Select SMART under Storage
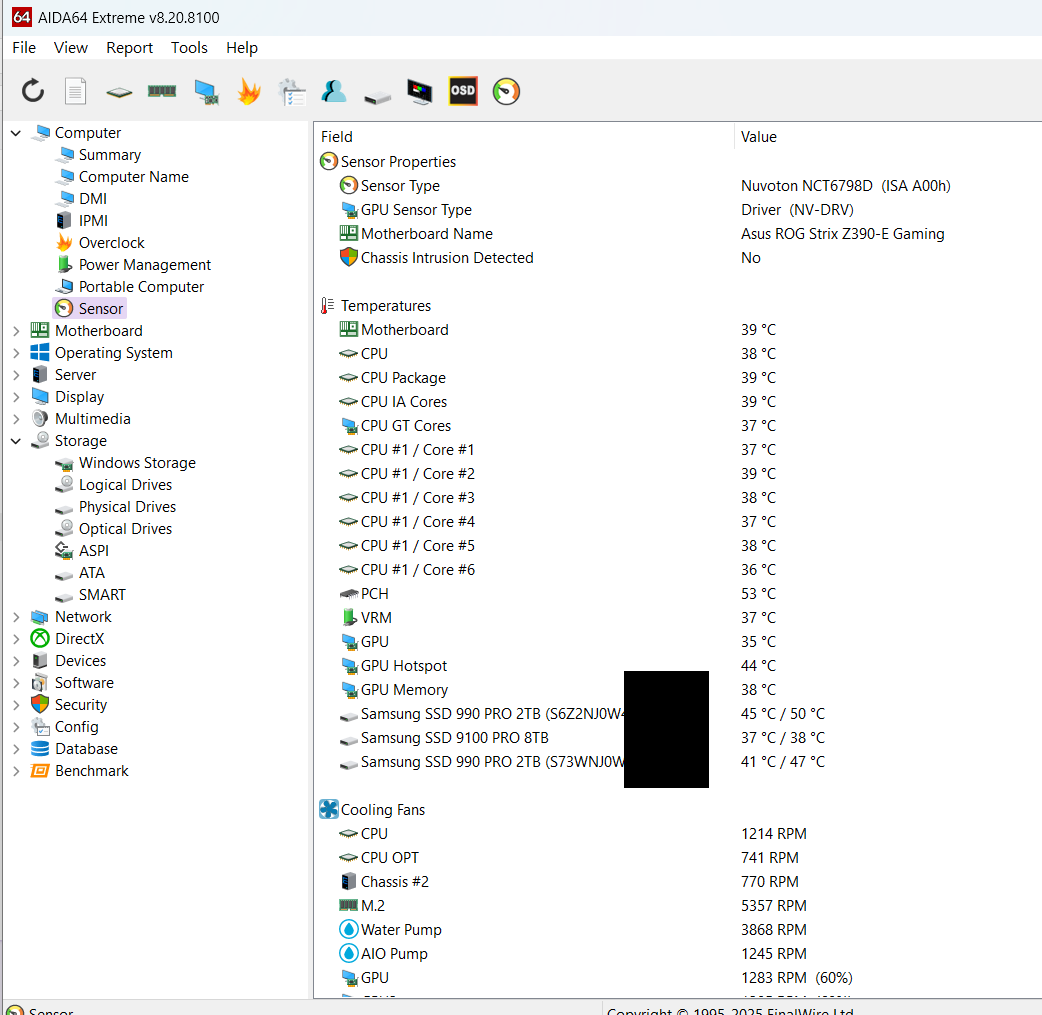Screen dimensions: 1042x1015 click(102, 595)
